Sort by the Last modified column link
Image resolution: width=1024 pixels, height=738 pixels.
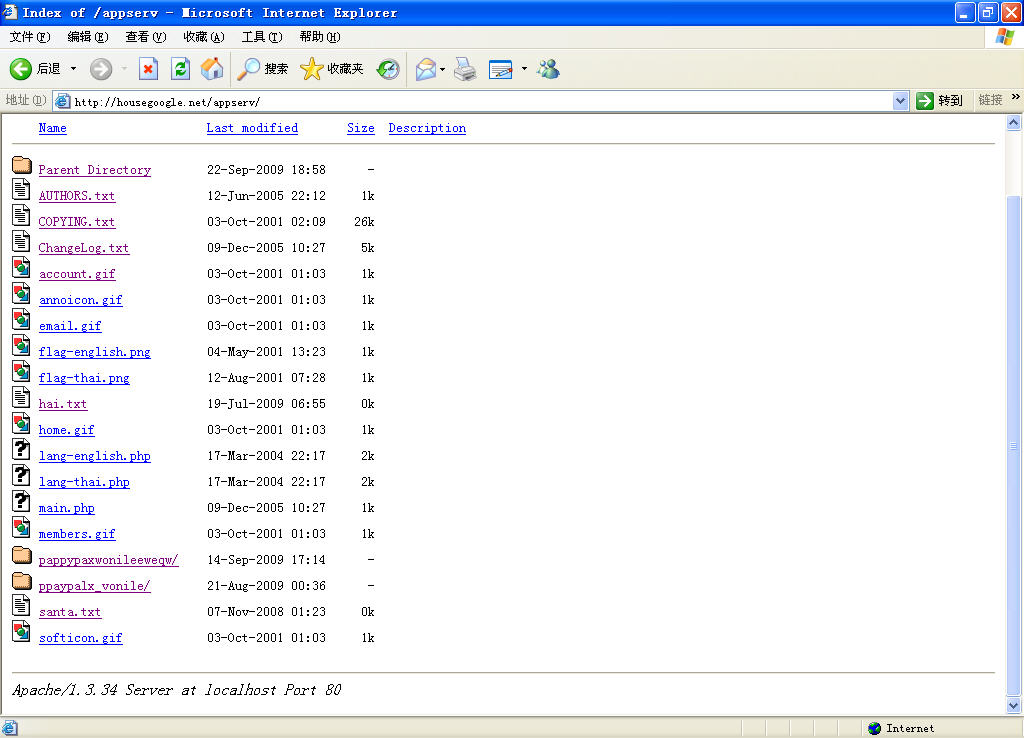[x=252, y=128]
